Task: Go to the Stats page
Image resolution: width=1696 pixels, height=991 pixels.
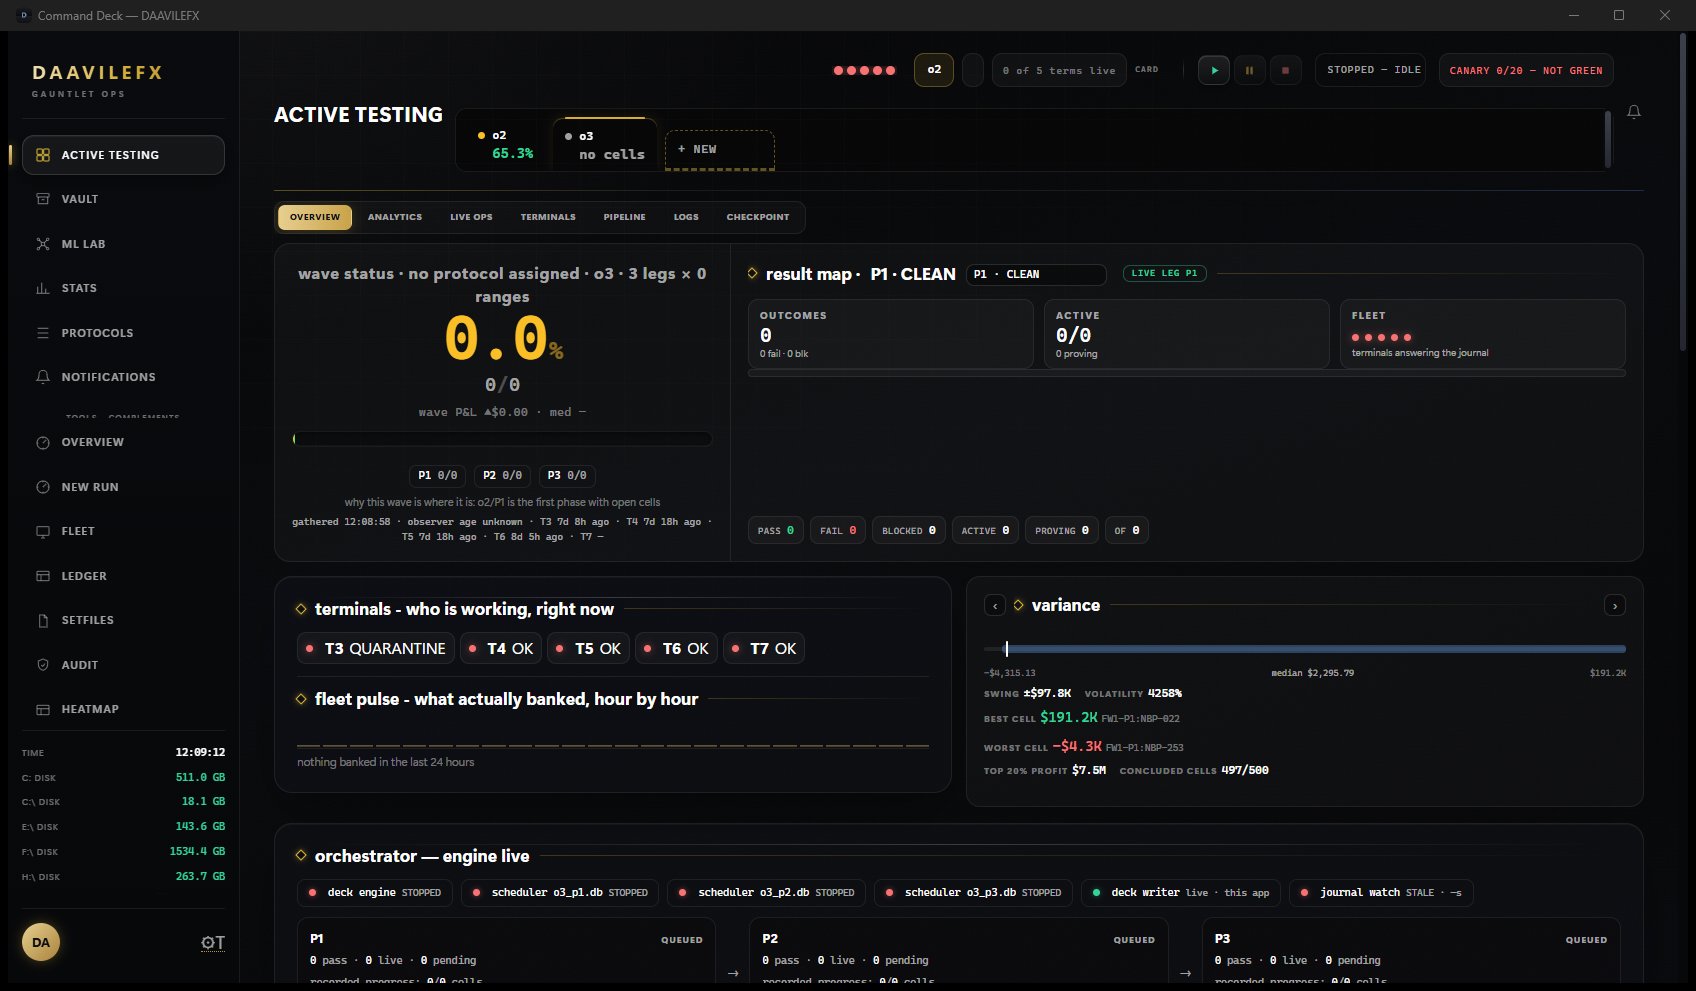Action: (123, 288)
